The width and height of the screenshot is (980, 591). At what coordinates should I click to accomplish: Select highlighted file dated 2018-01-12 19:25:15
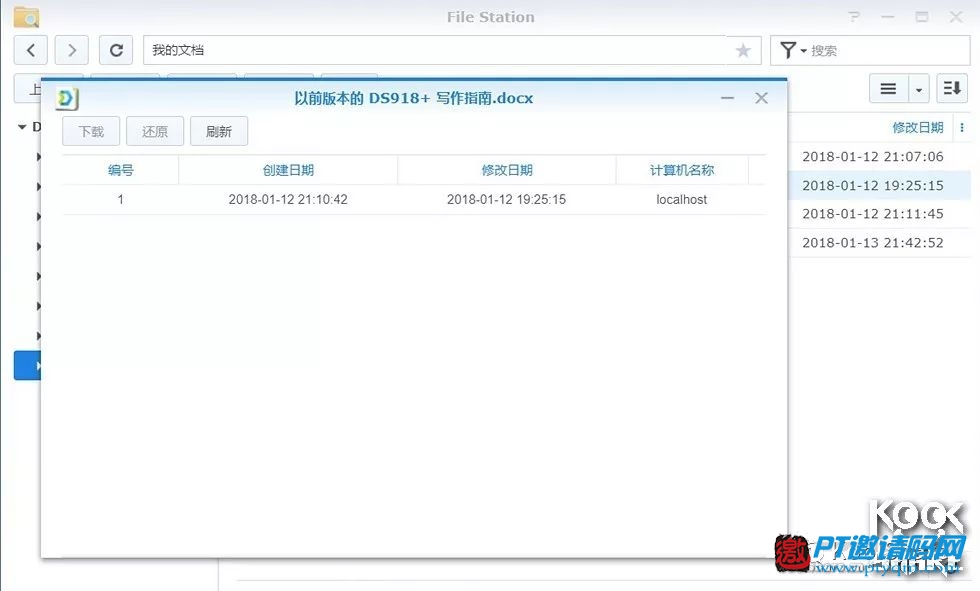click(872, 186)
